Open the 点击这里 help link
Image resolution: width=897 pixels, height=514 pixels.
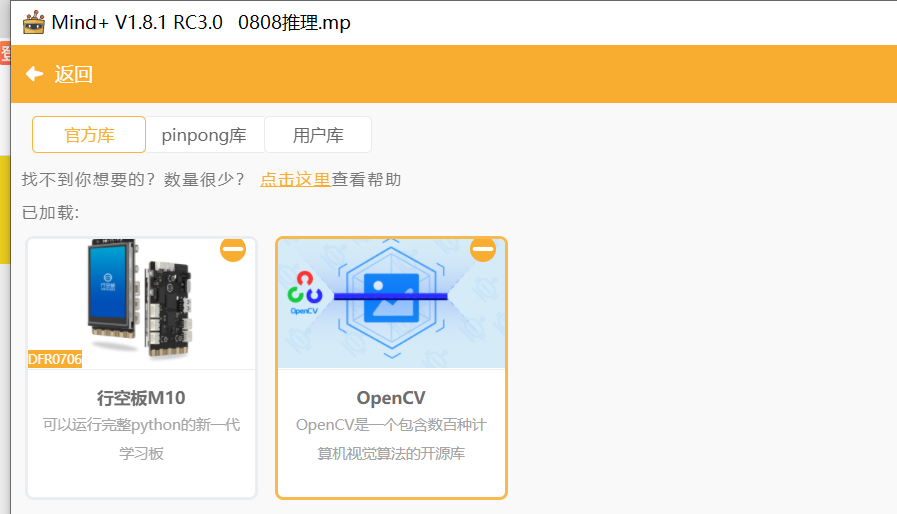point(295,180)
